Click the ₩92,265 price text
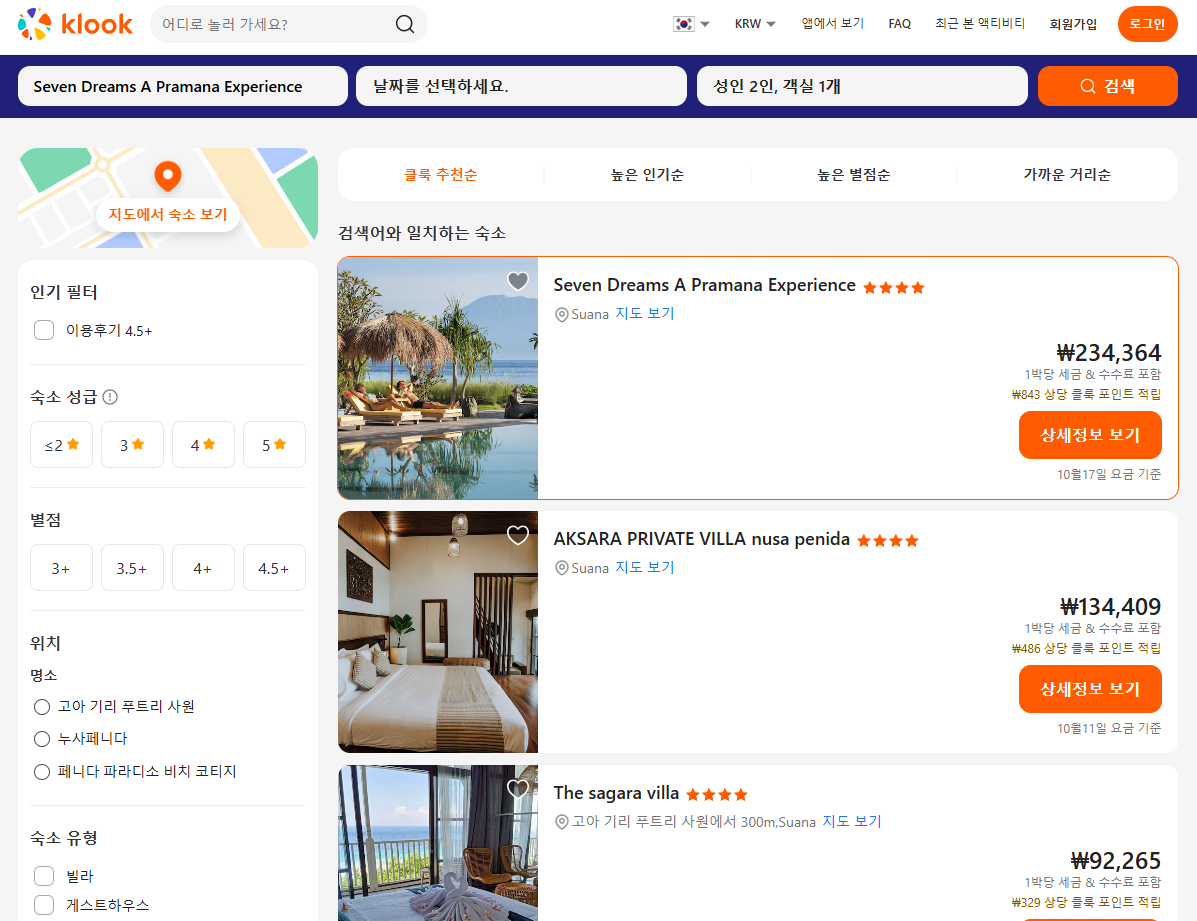This screenshot has width=1197, height=921. click(x=1115, y=861)
